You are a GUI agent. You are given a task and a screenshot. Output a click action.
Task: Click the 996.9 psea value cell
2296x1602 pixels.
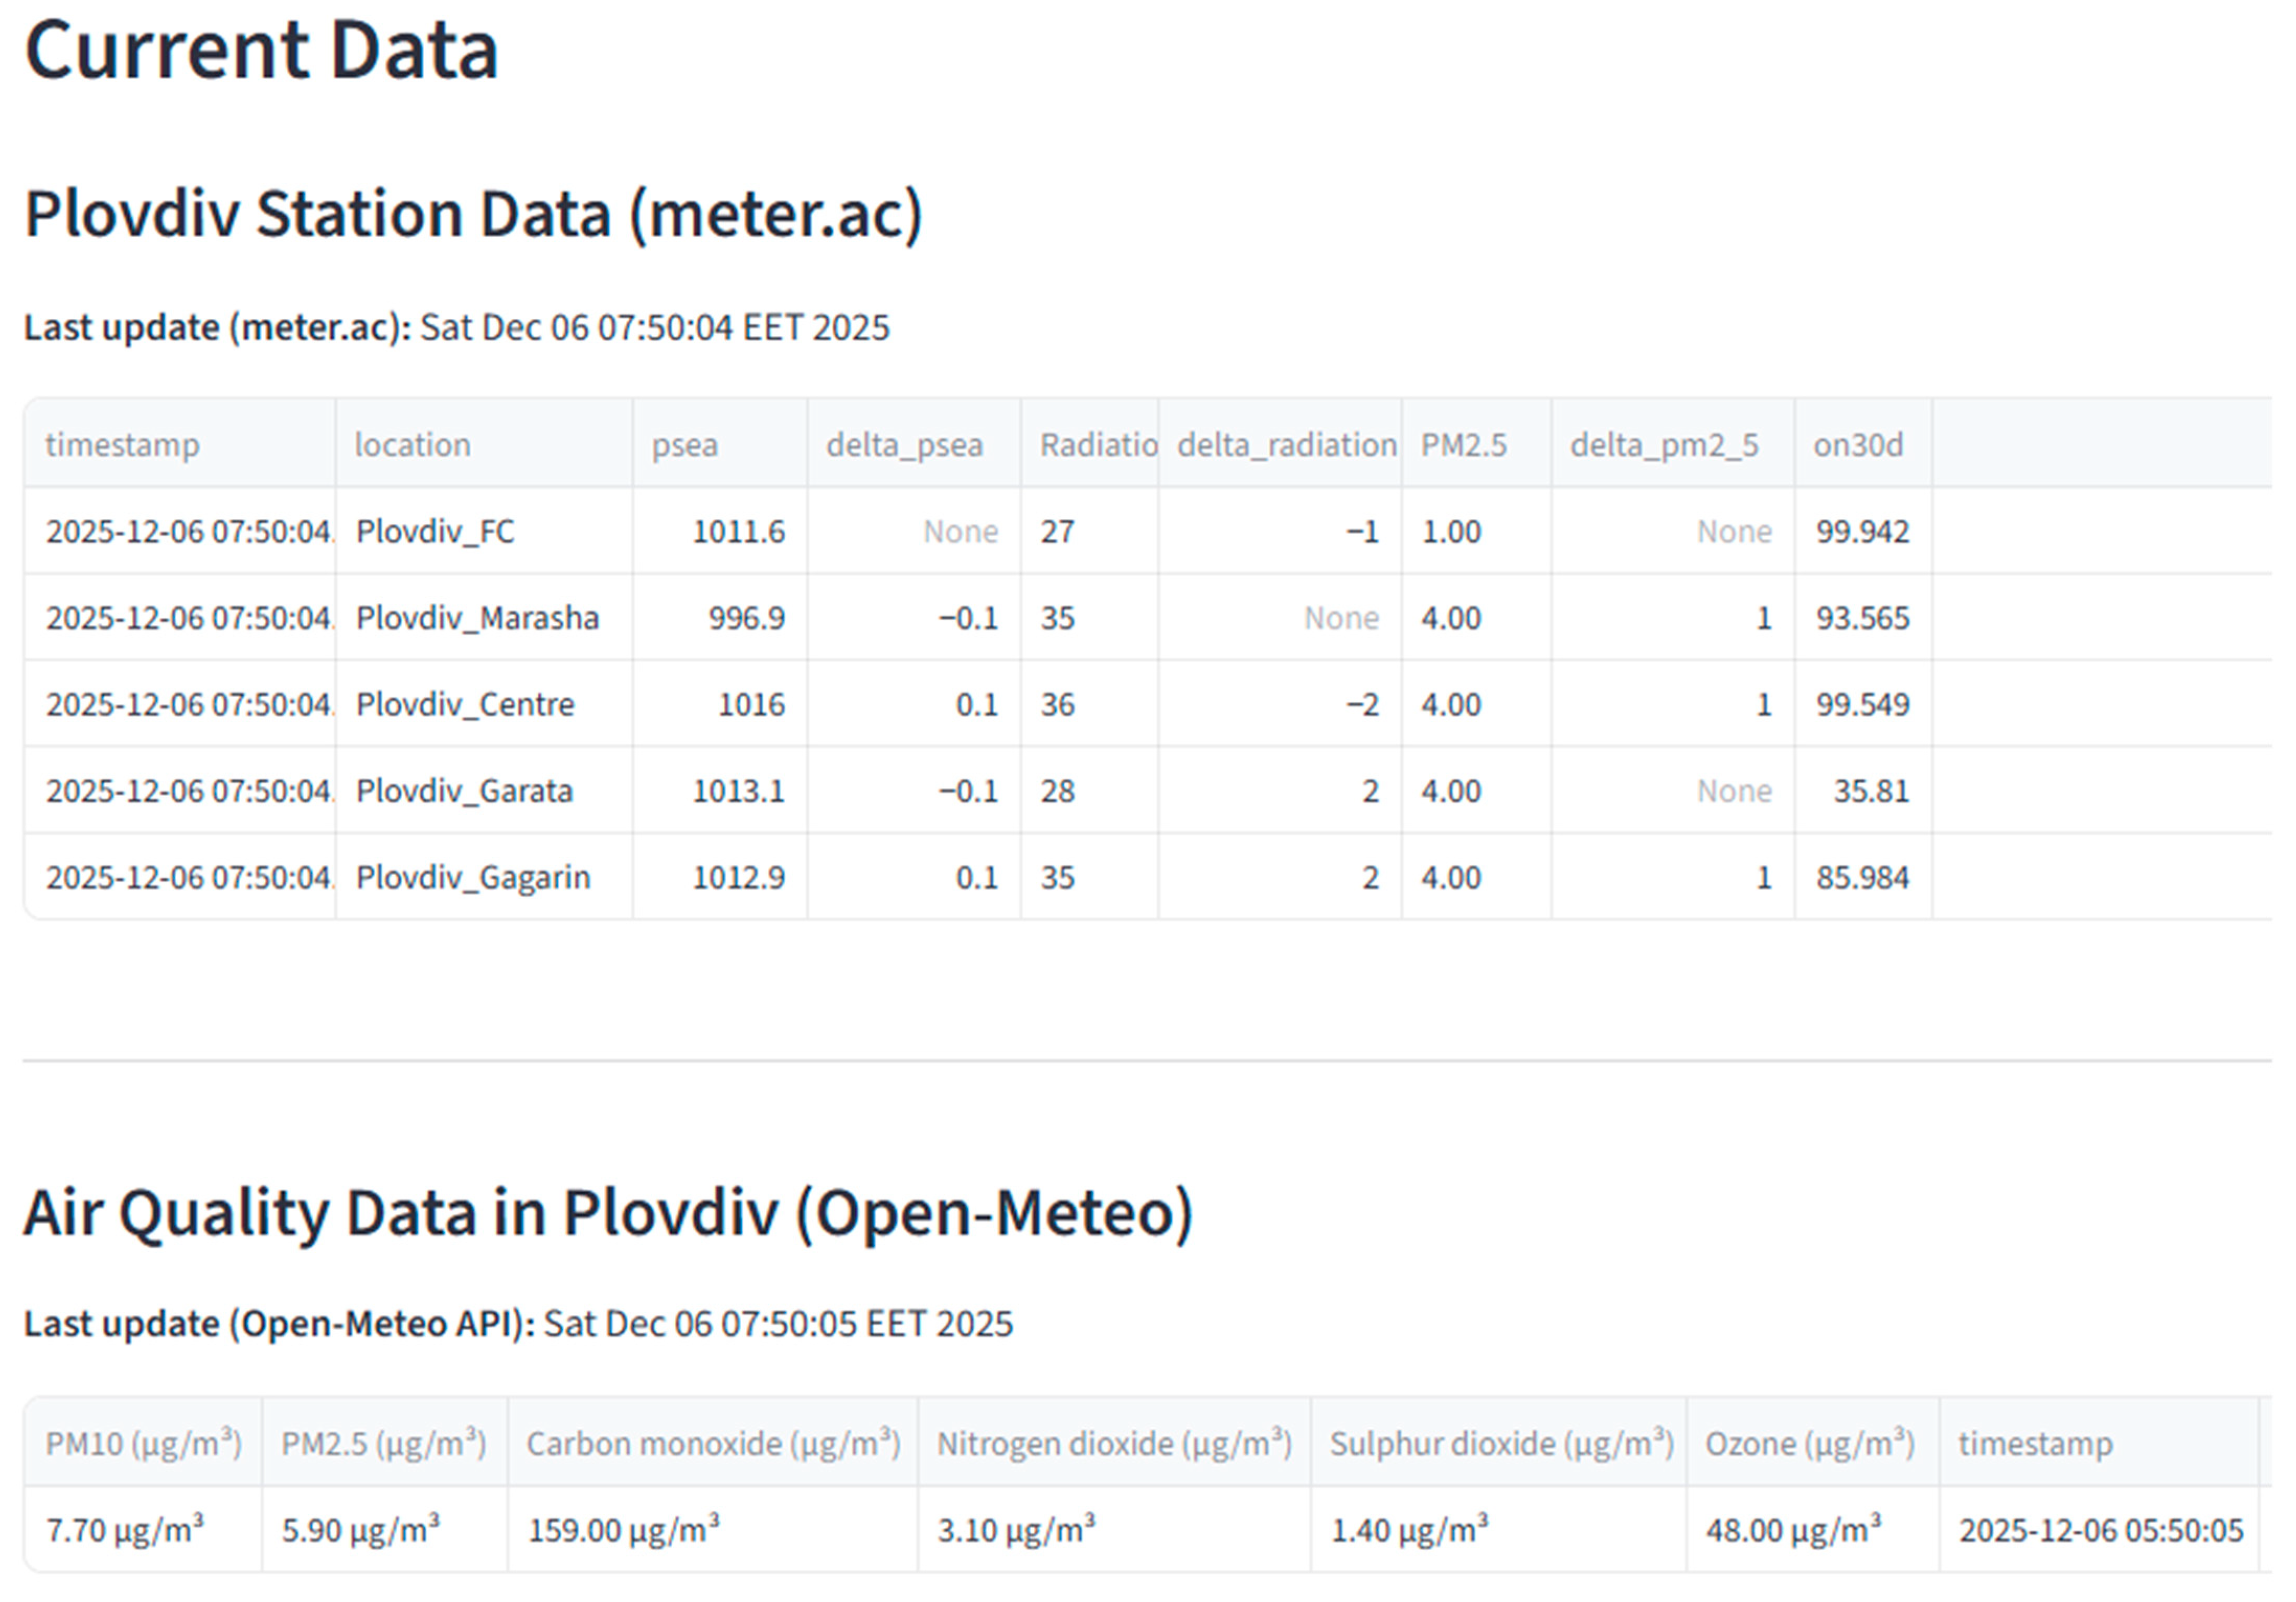click(746, 618)
